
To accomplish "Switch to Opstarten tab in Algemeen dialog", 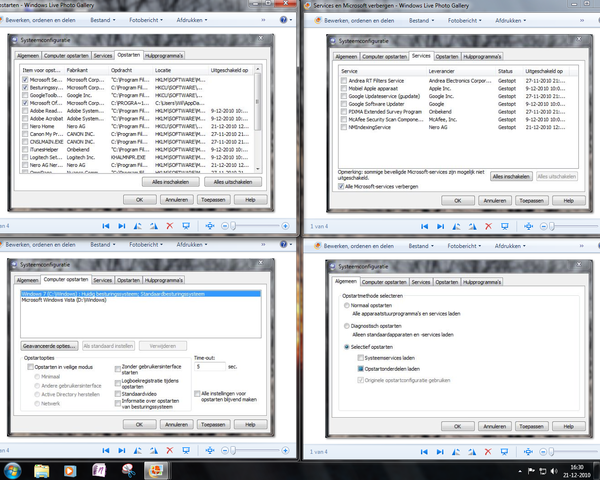I will click(447, 282).
